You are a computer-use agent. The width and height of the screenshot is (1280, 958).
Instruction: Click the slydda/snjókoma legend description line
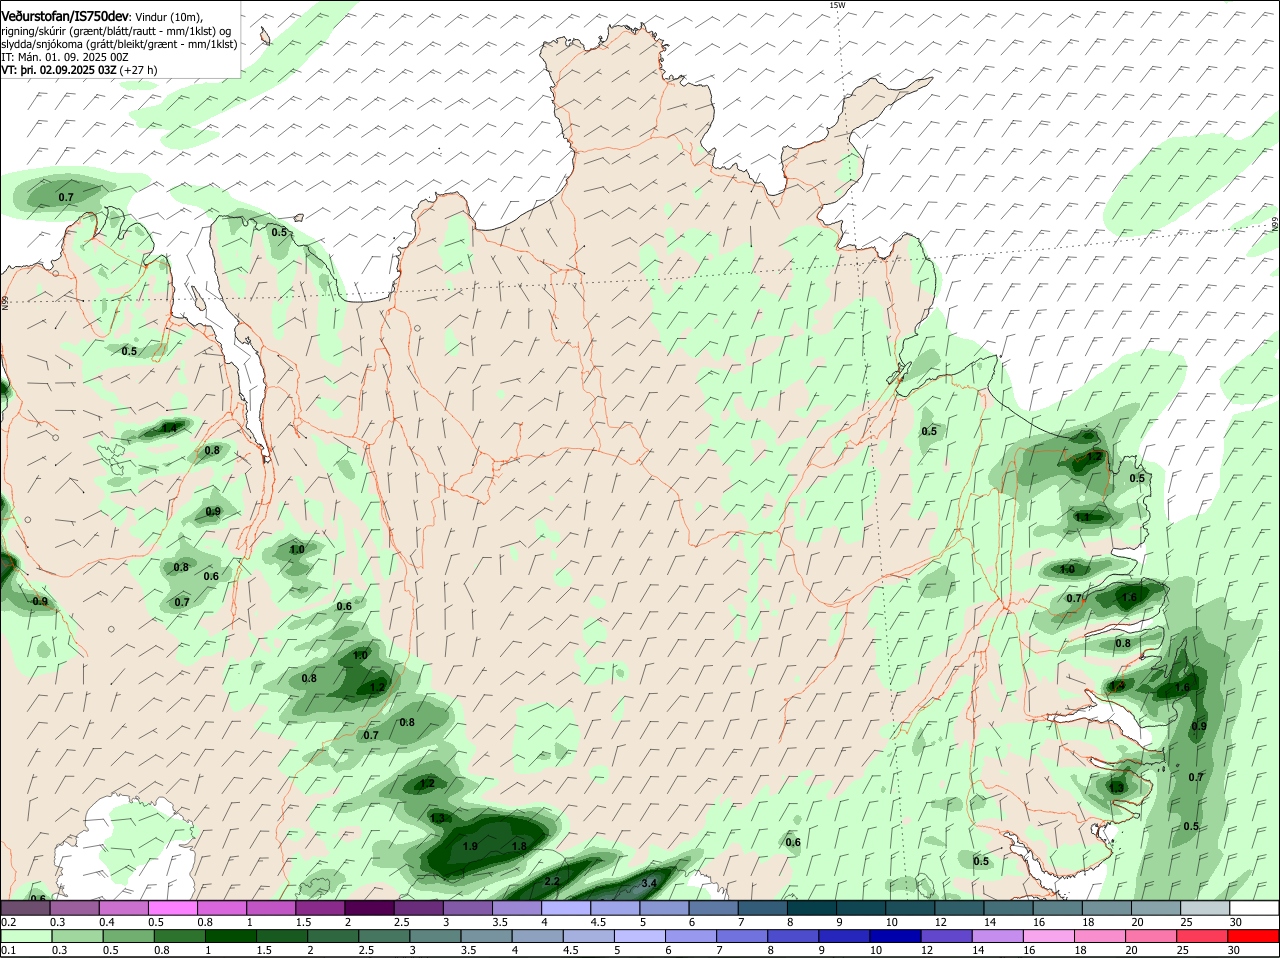(x=119, y=44)
